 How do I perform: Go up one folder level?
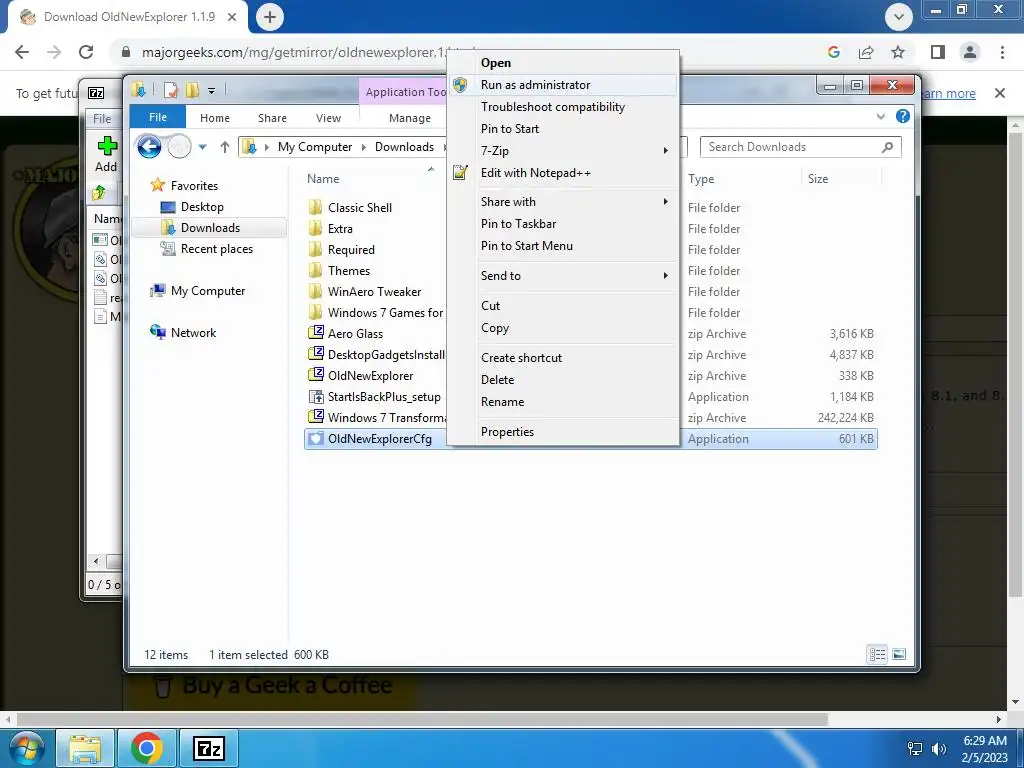pyautogui.click(x=225, y=147)
